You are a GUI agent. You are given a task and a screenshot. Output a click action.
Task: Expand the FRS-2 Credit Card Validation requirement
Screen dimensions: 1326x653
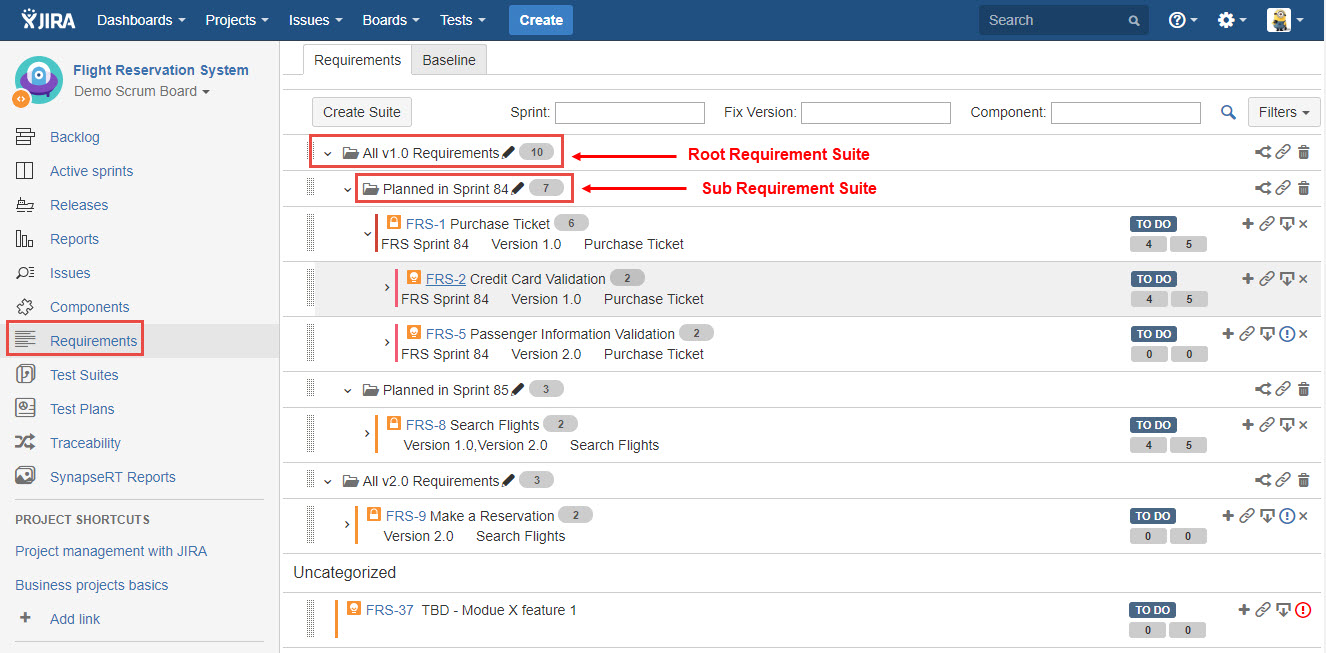point(387,288)
